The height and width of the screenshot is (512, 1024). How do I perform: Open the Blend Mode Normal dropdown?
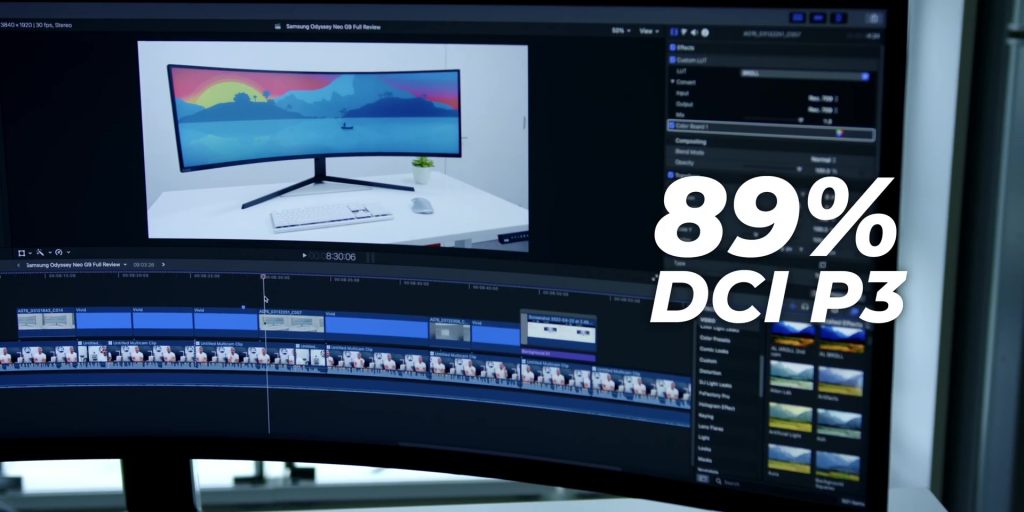[824, 160]
